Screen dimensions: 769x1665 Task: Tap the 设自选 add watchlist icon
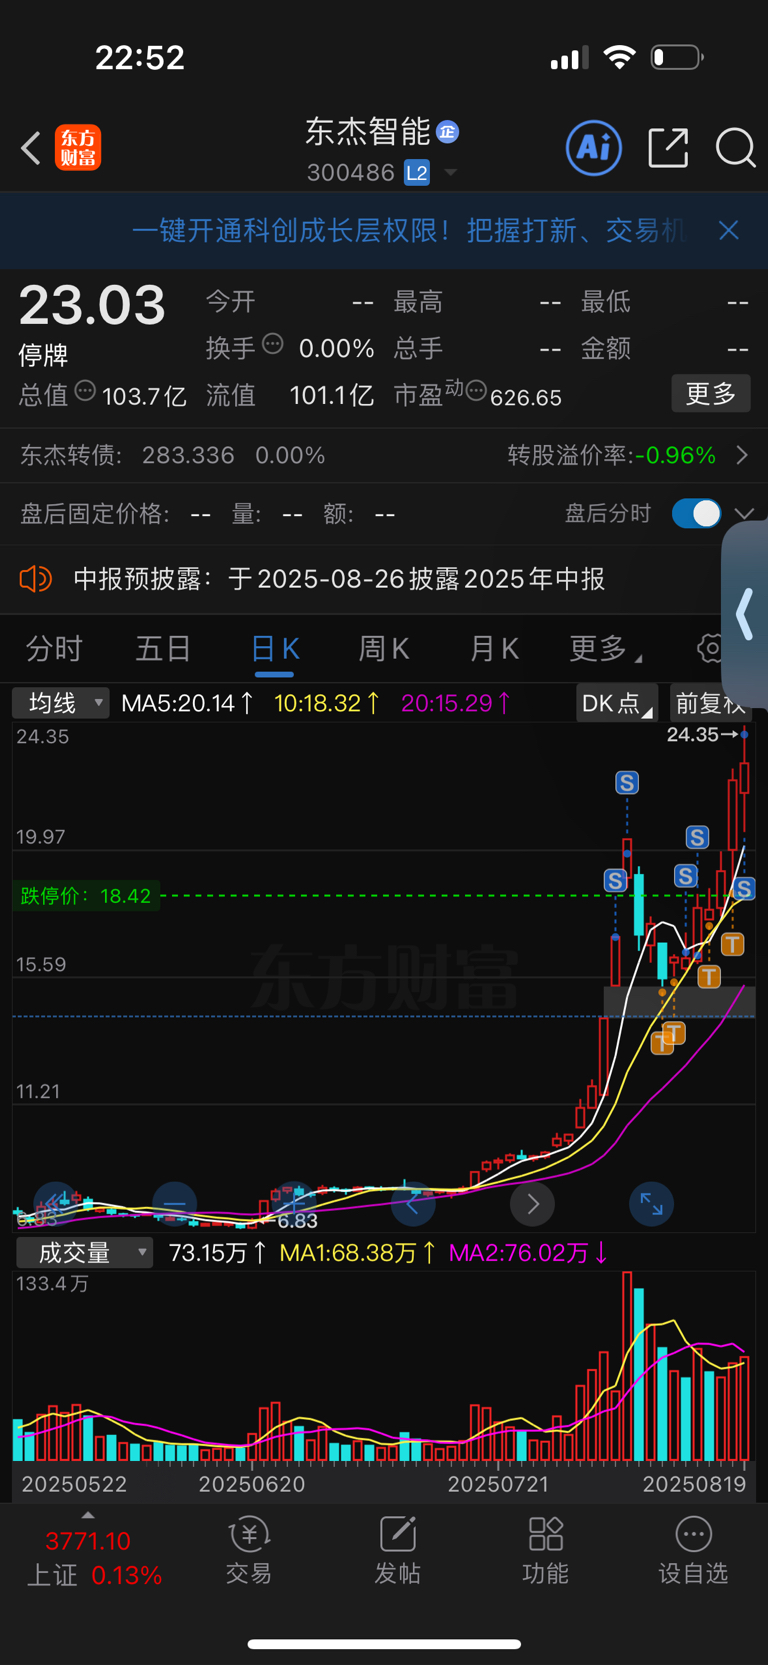[693, 1551]
